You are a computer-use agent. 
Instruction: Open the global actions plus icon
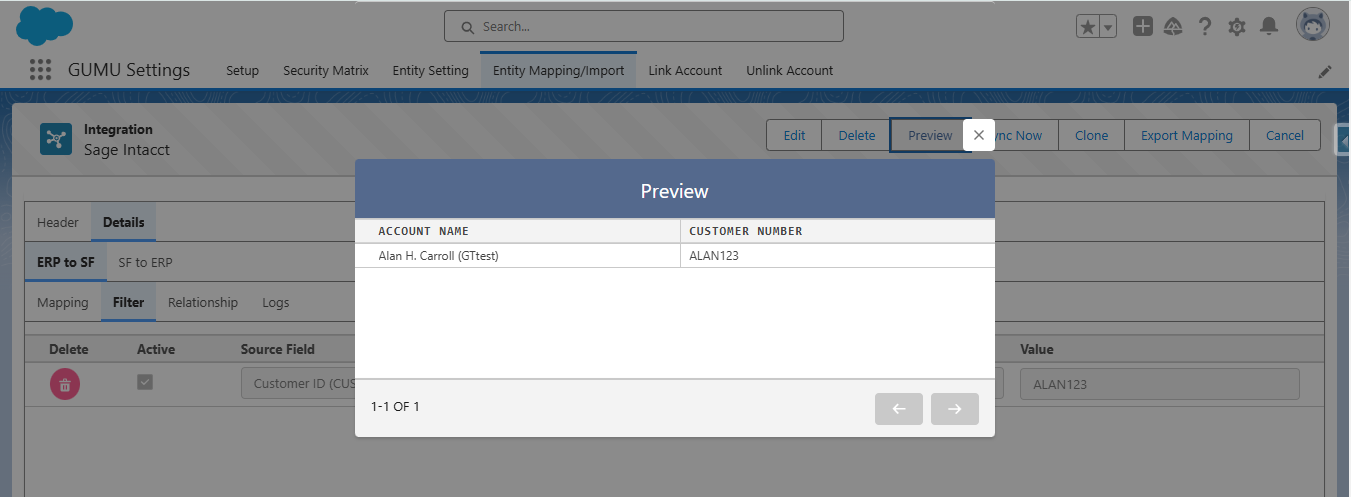1142,27
